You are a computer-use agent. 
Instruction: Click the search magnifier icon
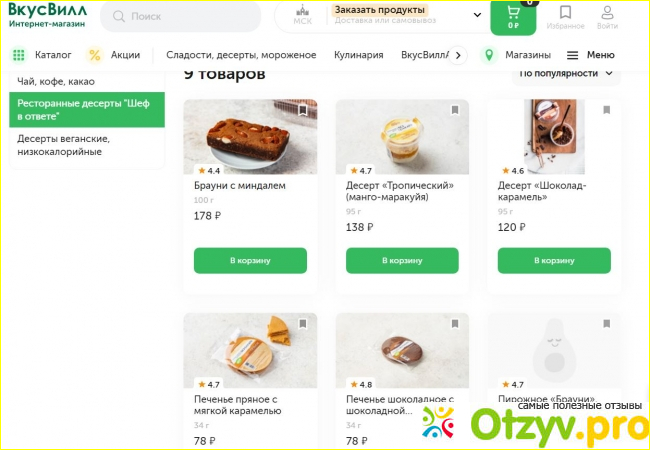tap(118, 17)
